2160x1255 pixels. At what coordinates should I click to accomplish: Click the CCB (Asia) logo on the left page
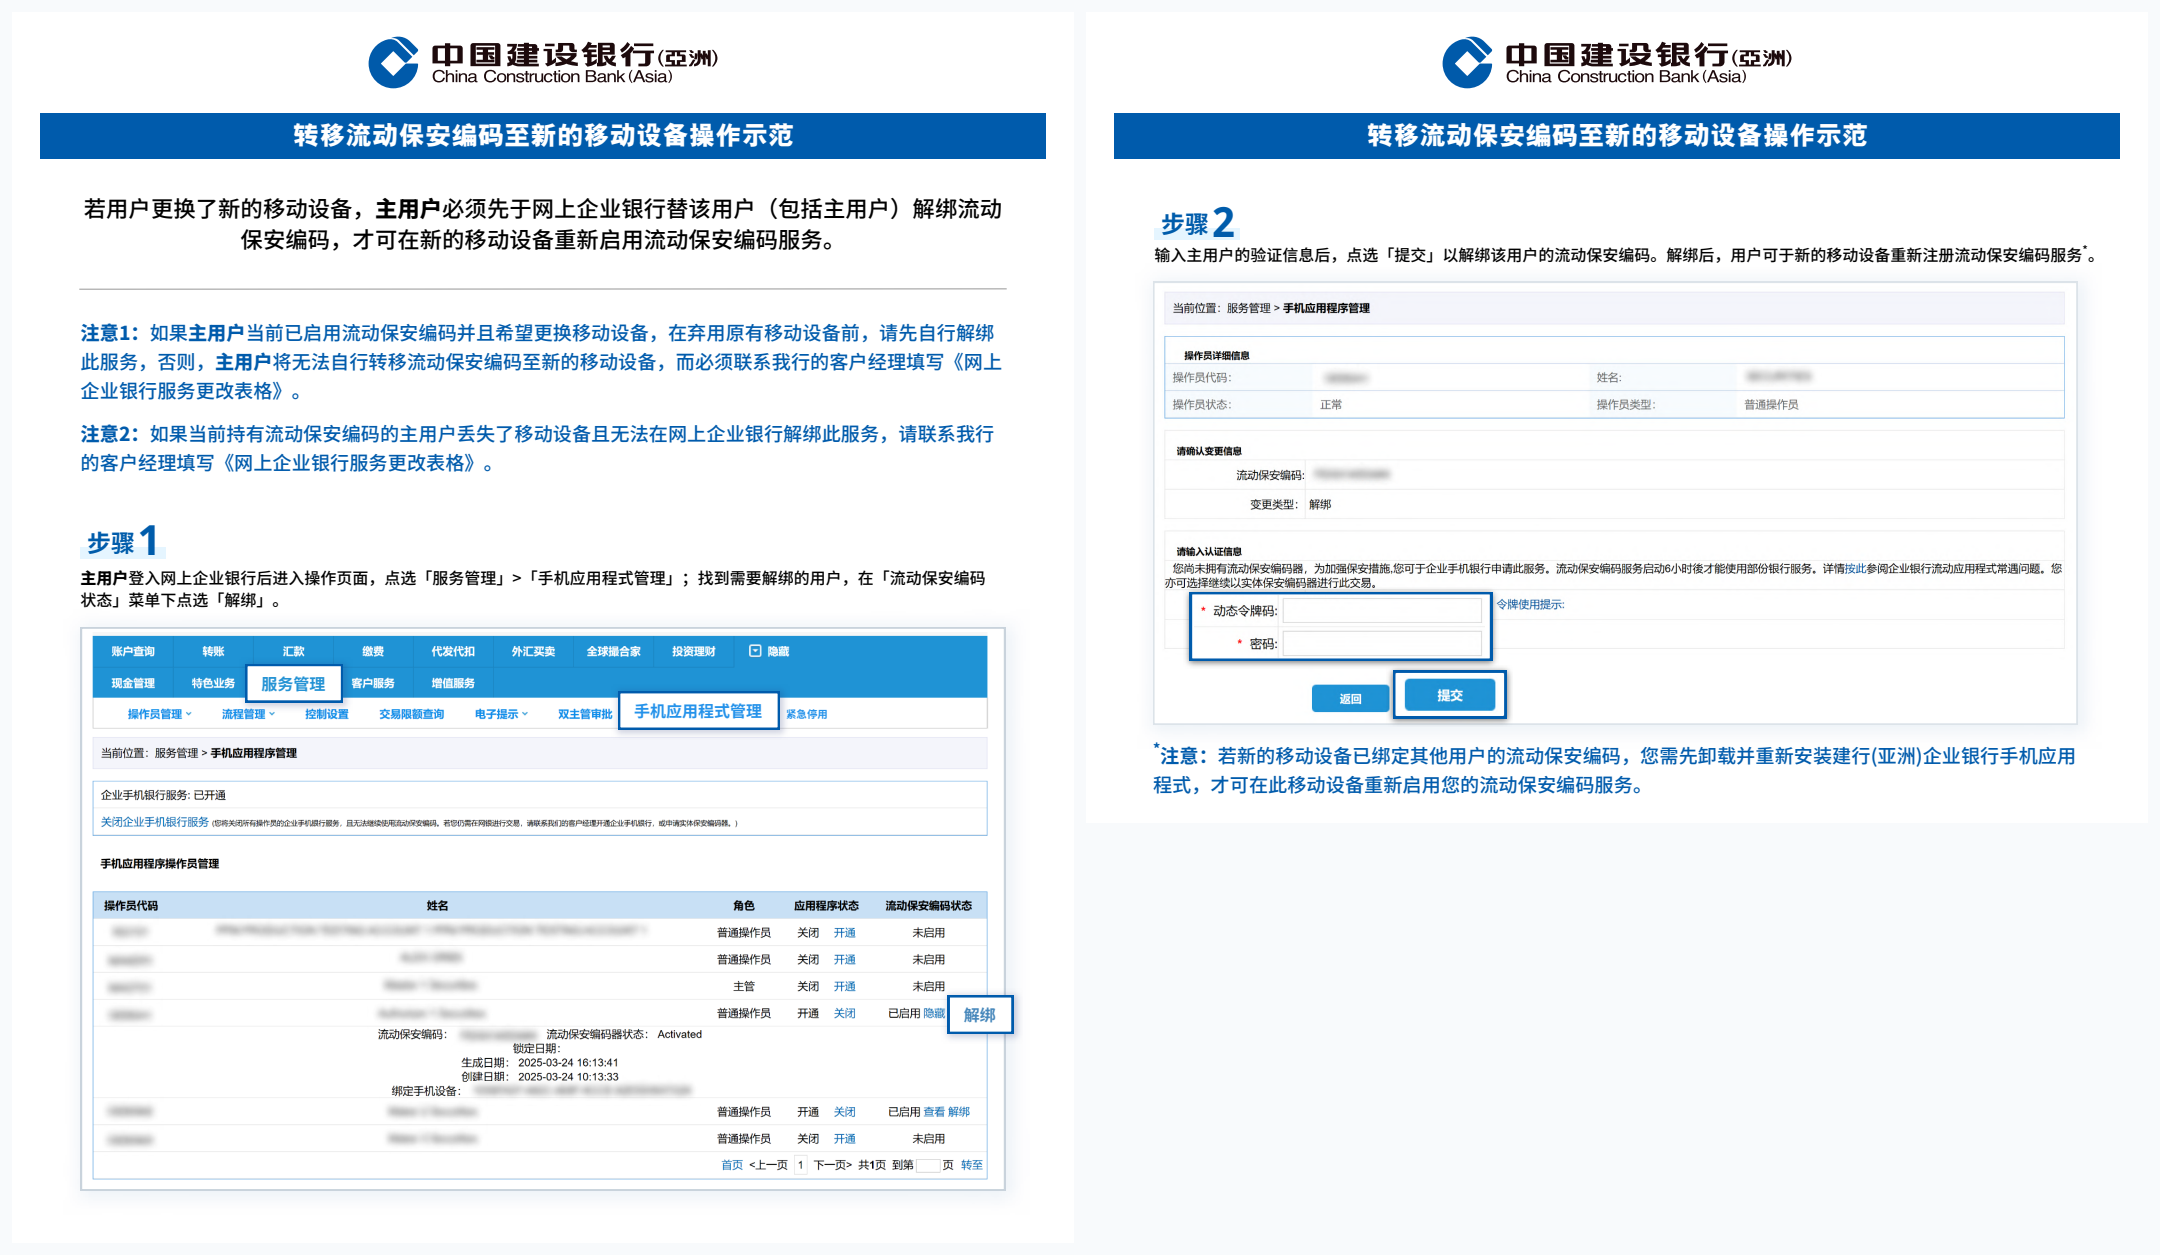click(543, 62)
